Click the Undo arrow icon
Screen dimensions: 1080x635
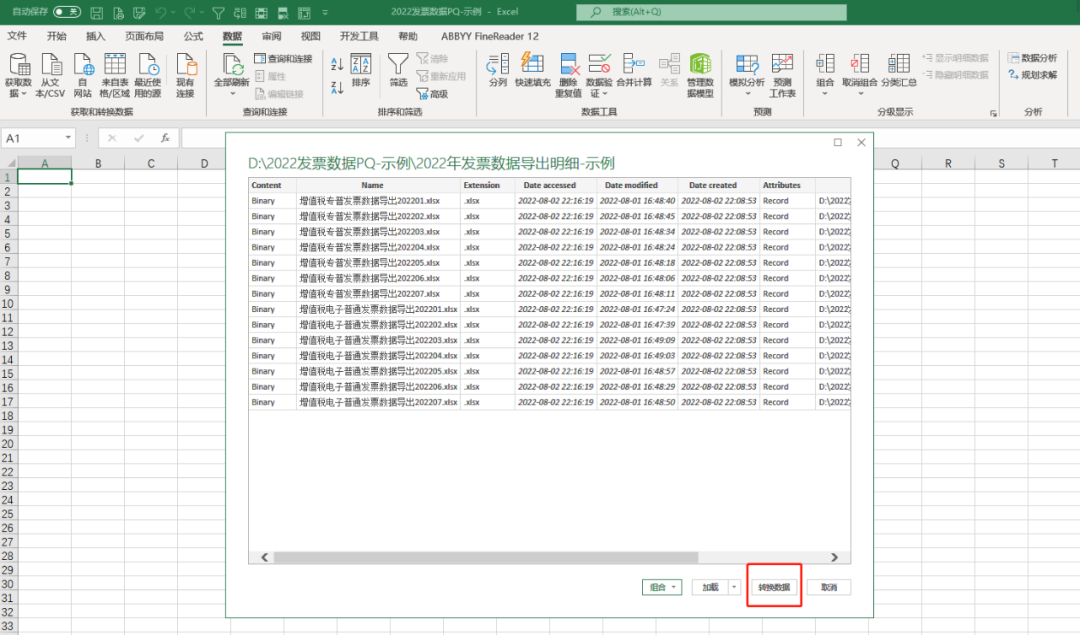[160, 12]
